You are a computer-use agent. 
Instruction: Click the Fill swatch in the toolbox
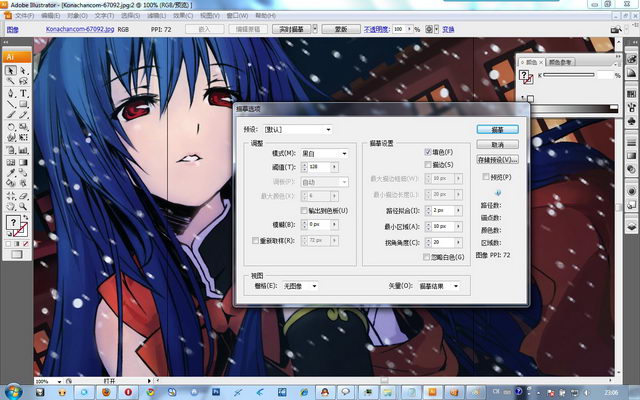(x=13, y=222)
